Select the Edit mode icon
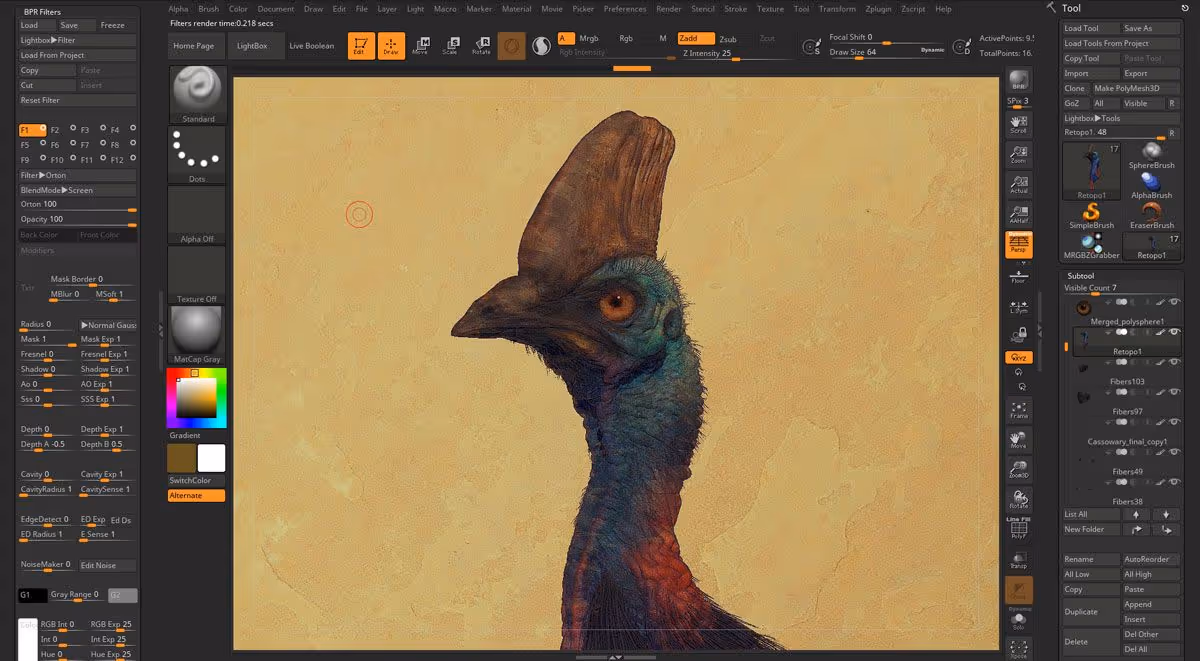The image size is (1200, 661). pyautogui.click(x=361, y=46)
